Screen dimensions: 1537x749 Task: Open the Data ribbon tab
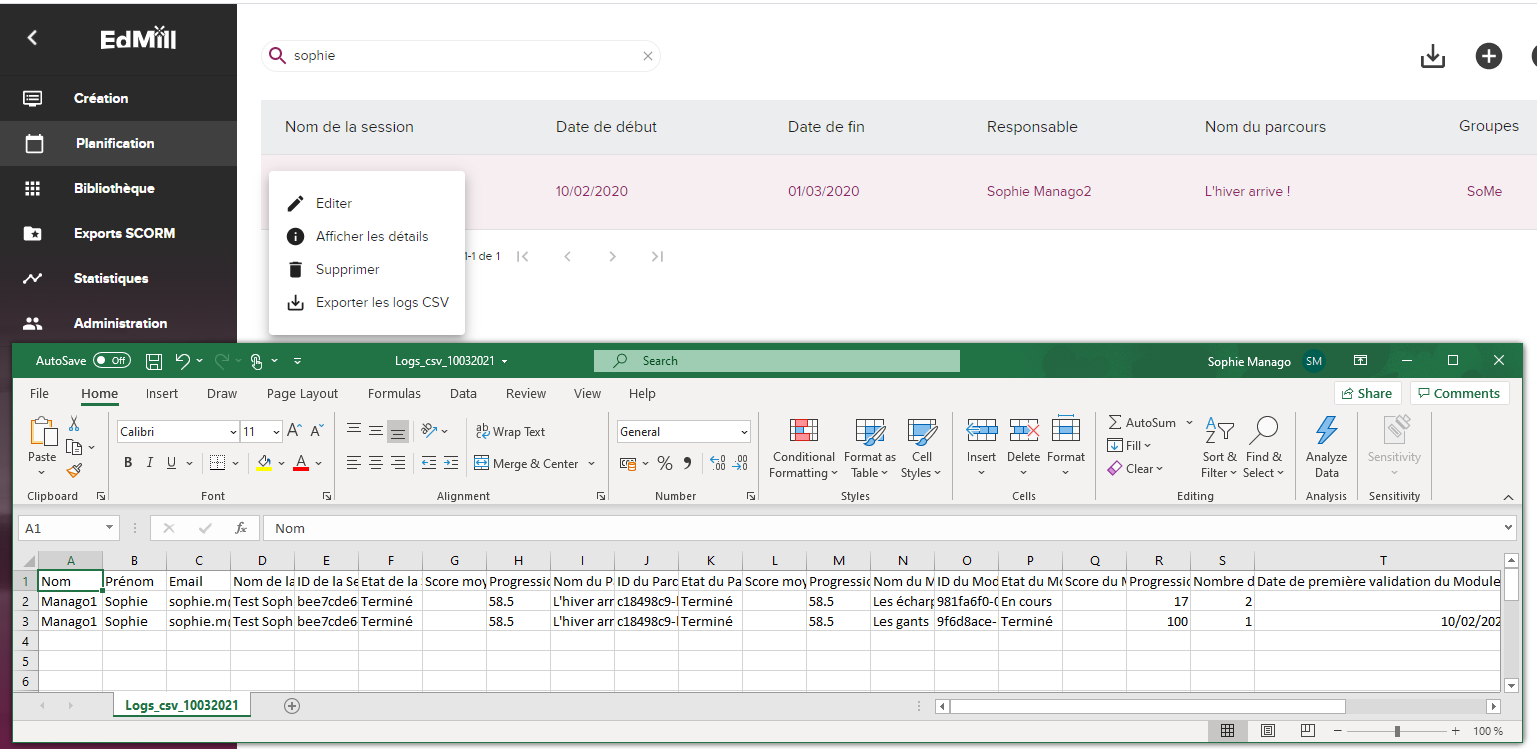tap(463, 393)
